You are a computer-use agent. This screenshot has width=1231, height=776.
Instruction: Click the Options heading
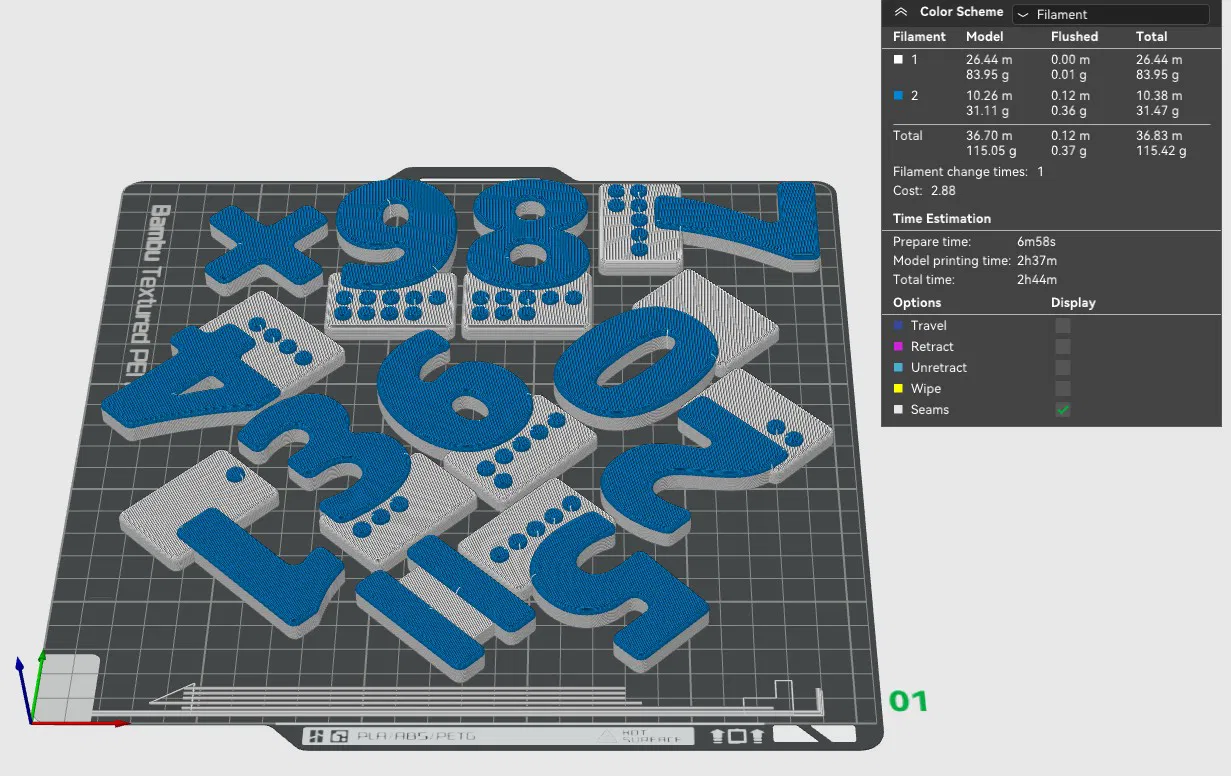point(917,302)
